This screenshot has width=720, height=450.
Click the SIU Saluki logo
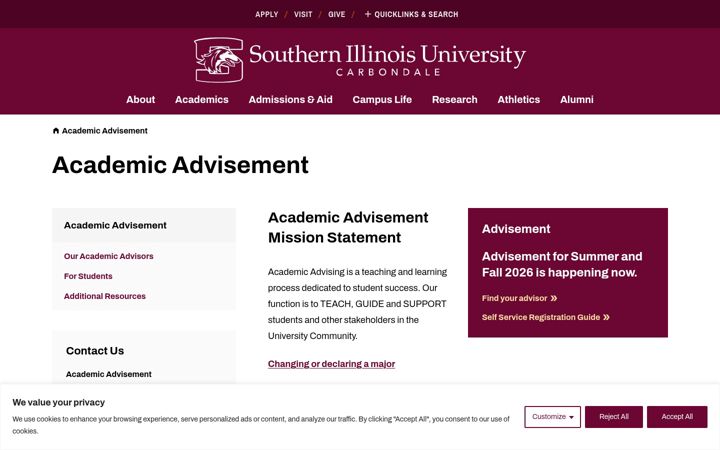click(219, 60)
